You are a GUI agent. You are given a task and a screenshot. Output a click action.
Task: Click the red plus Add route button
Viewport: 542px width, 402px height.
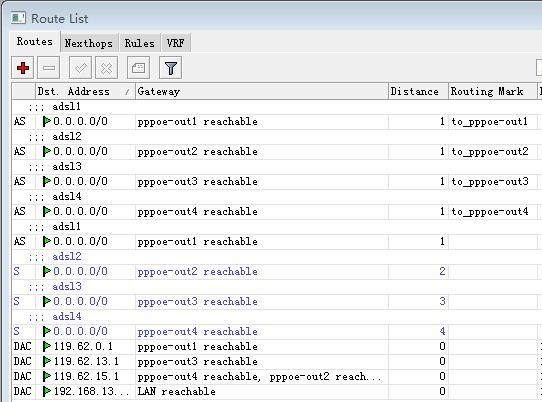[x=23, y=68]
